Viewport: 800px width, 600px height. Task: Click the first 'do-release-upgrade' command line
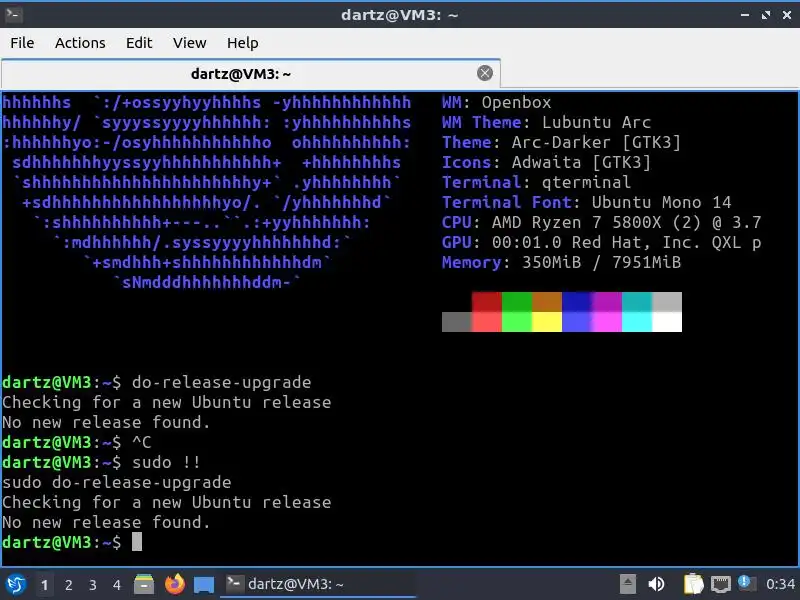pos(157,382)
